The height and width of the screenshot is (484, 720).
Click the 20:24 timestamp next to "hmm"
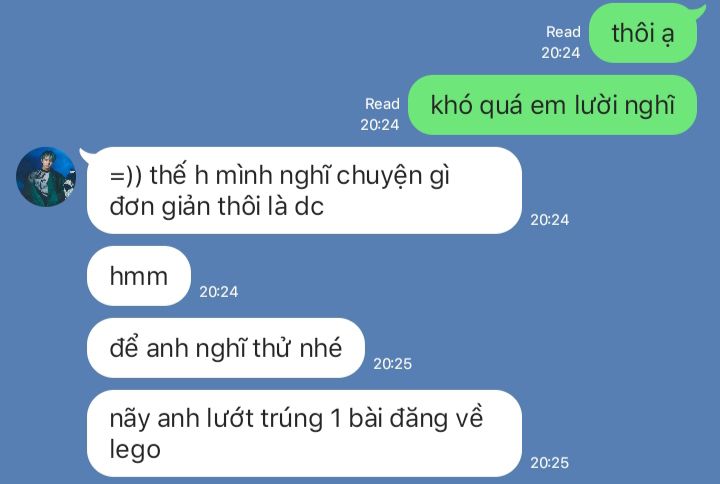pyautogui.click(x=219, y=292)
